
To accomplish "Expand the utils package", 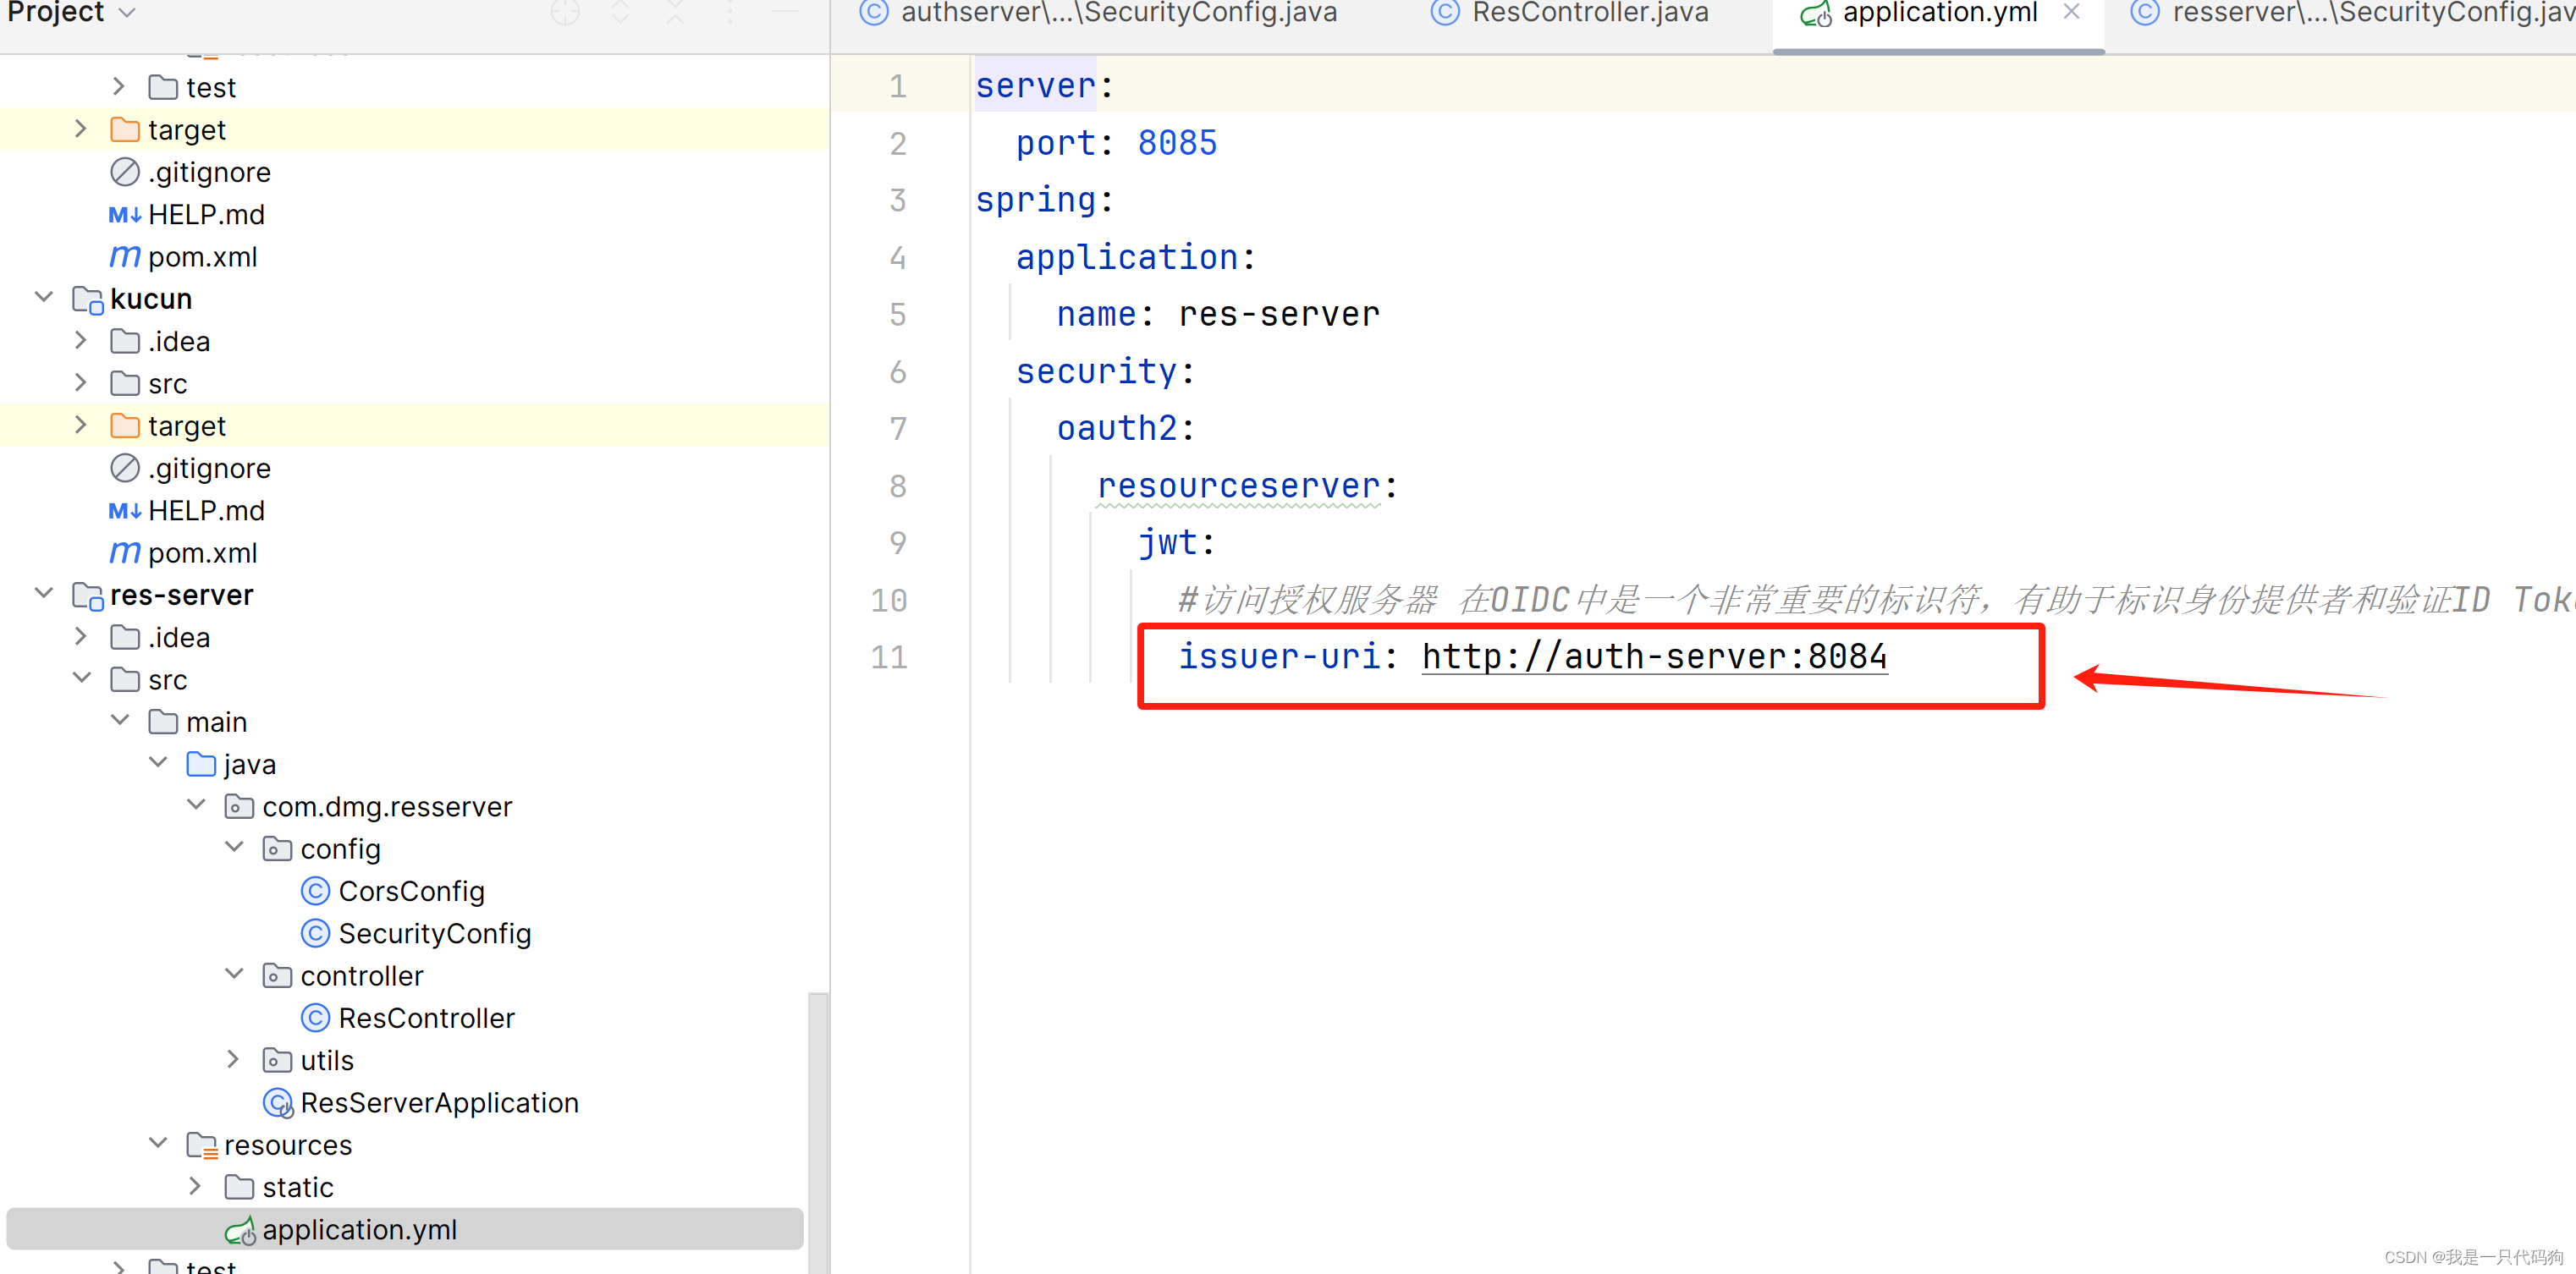I will point(233,1060).
